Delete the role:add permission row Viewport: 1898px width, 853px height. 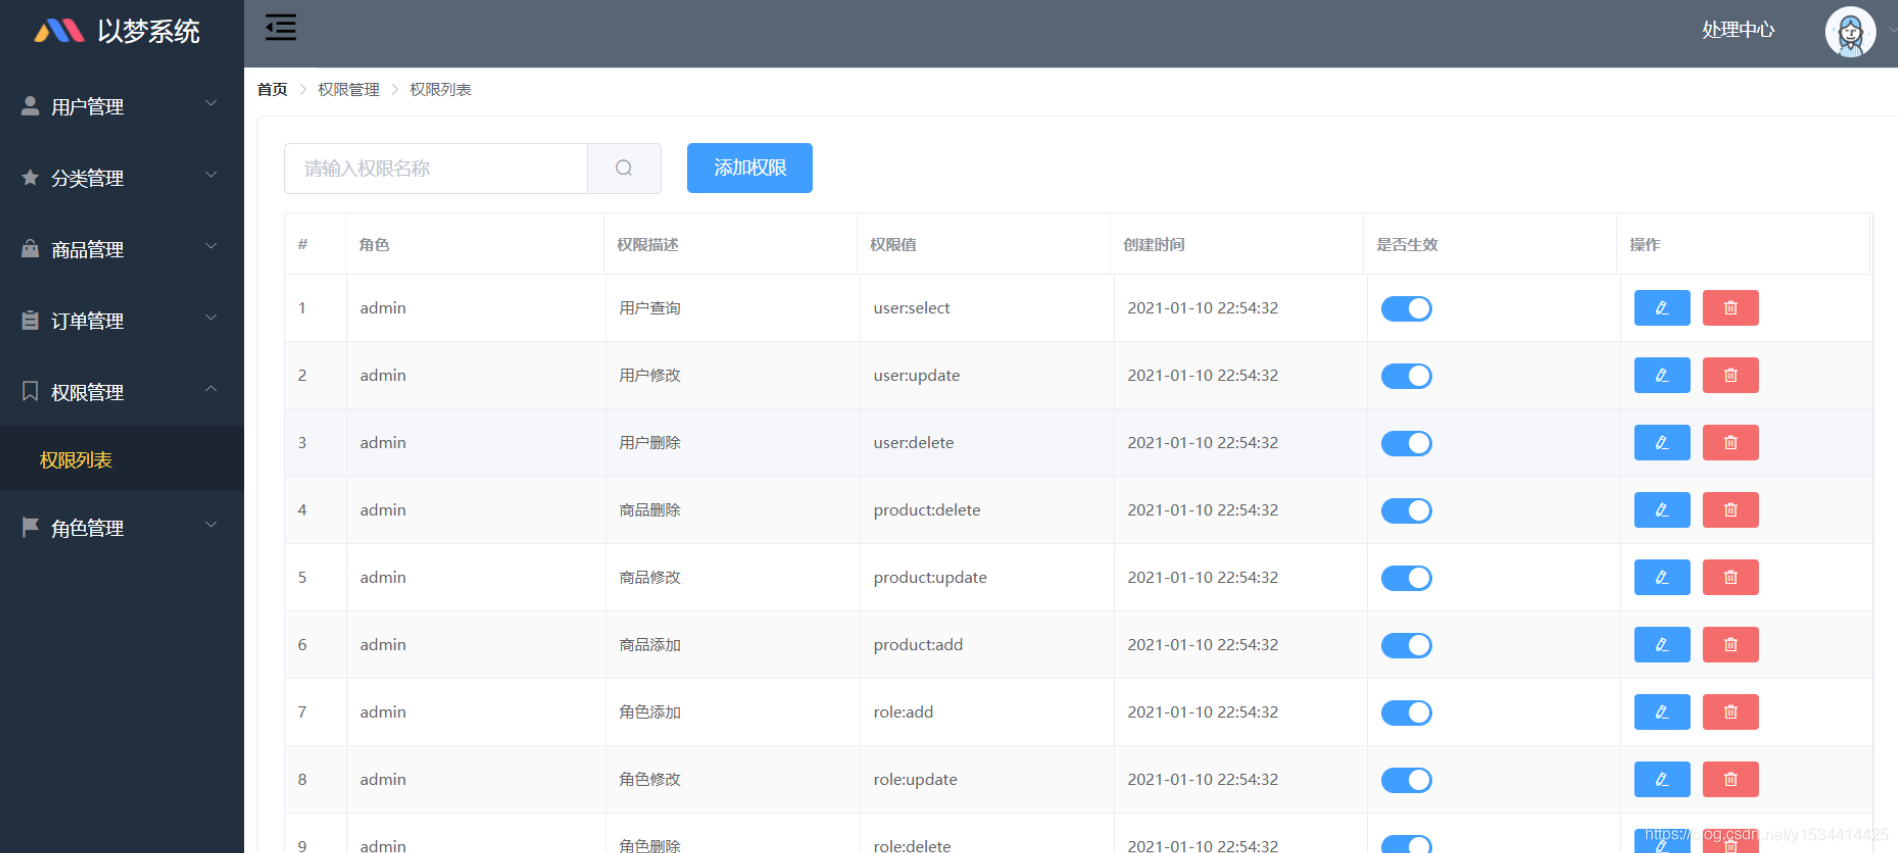coord(1730,712)
